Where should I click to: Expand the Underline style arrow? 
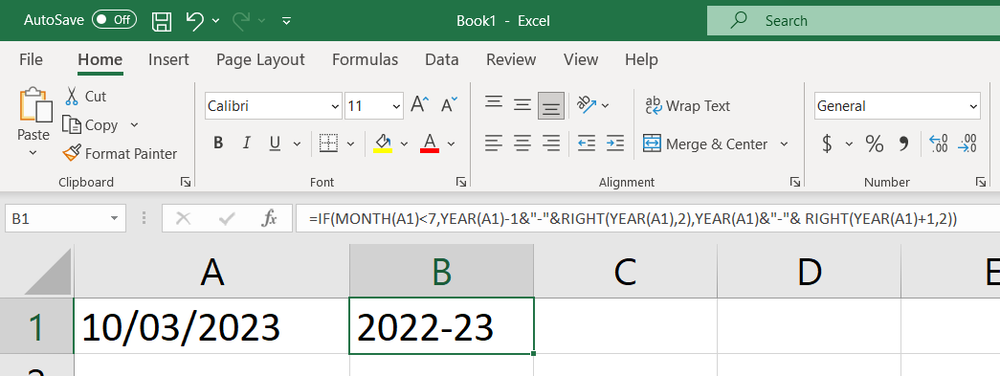click(x=297, y=143)
